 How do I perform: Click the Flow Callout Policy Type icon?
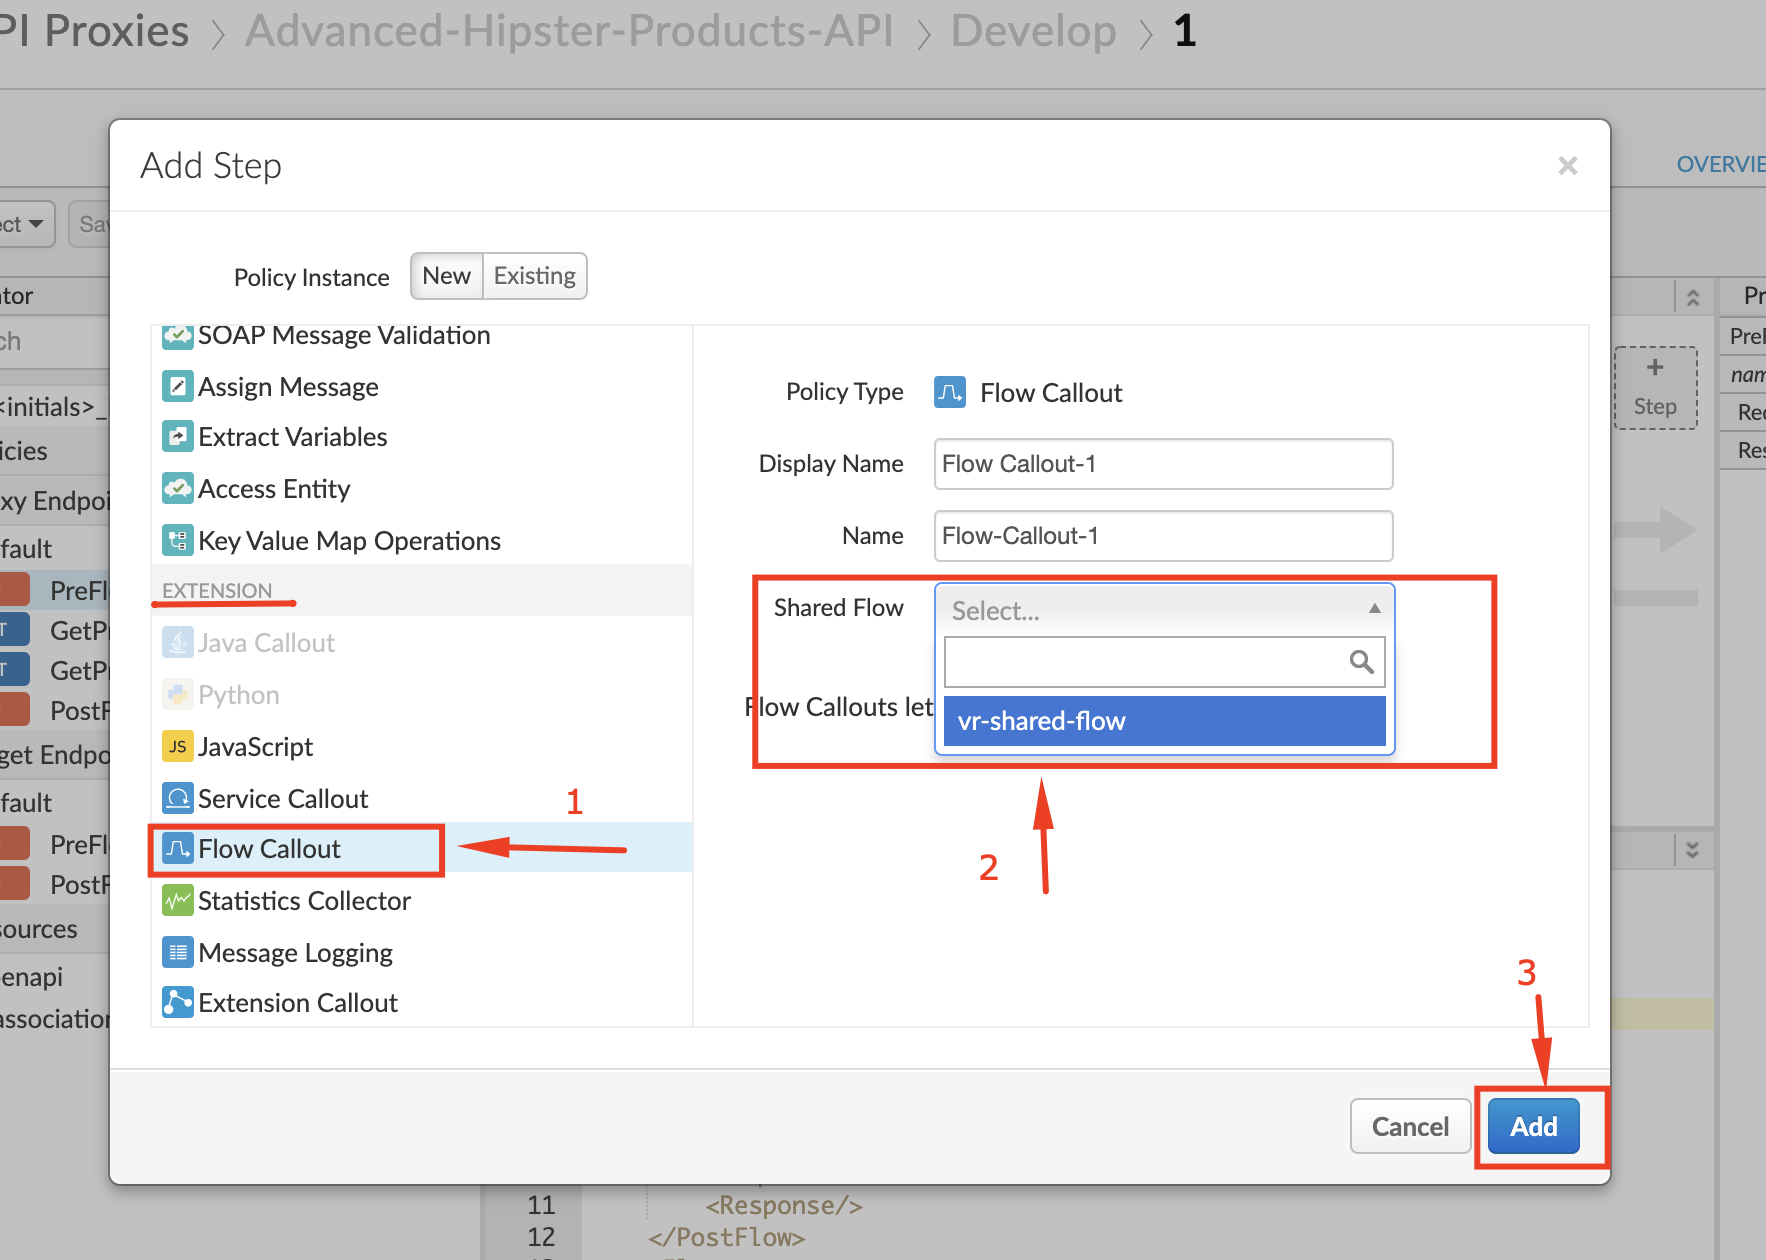pos(950,392)
